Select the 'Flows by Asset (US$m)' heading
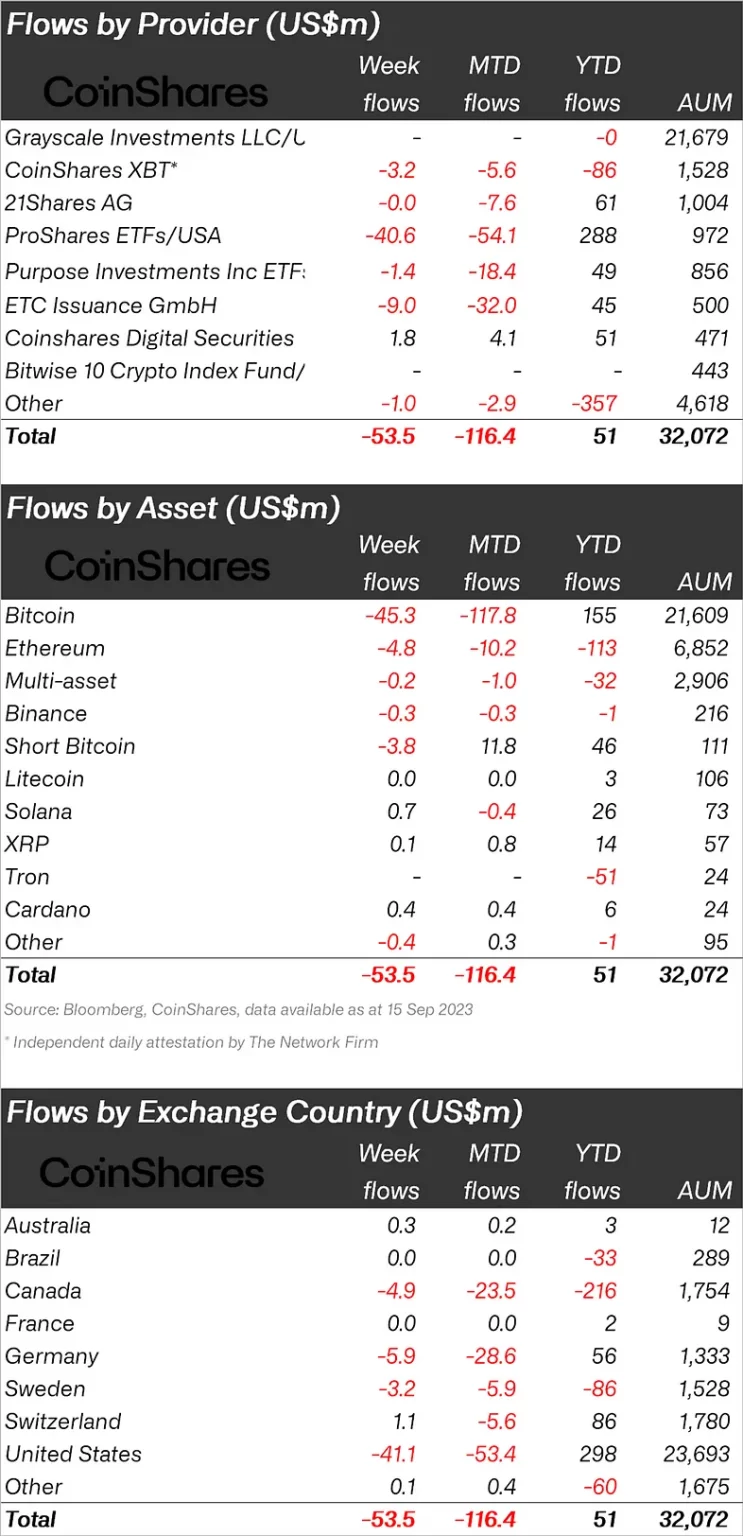Viewport: 743px width, 1536px height. point(173,508)
